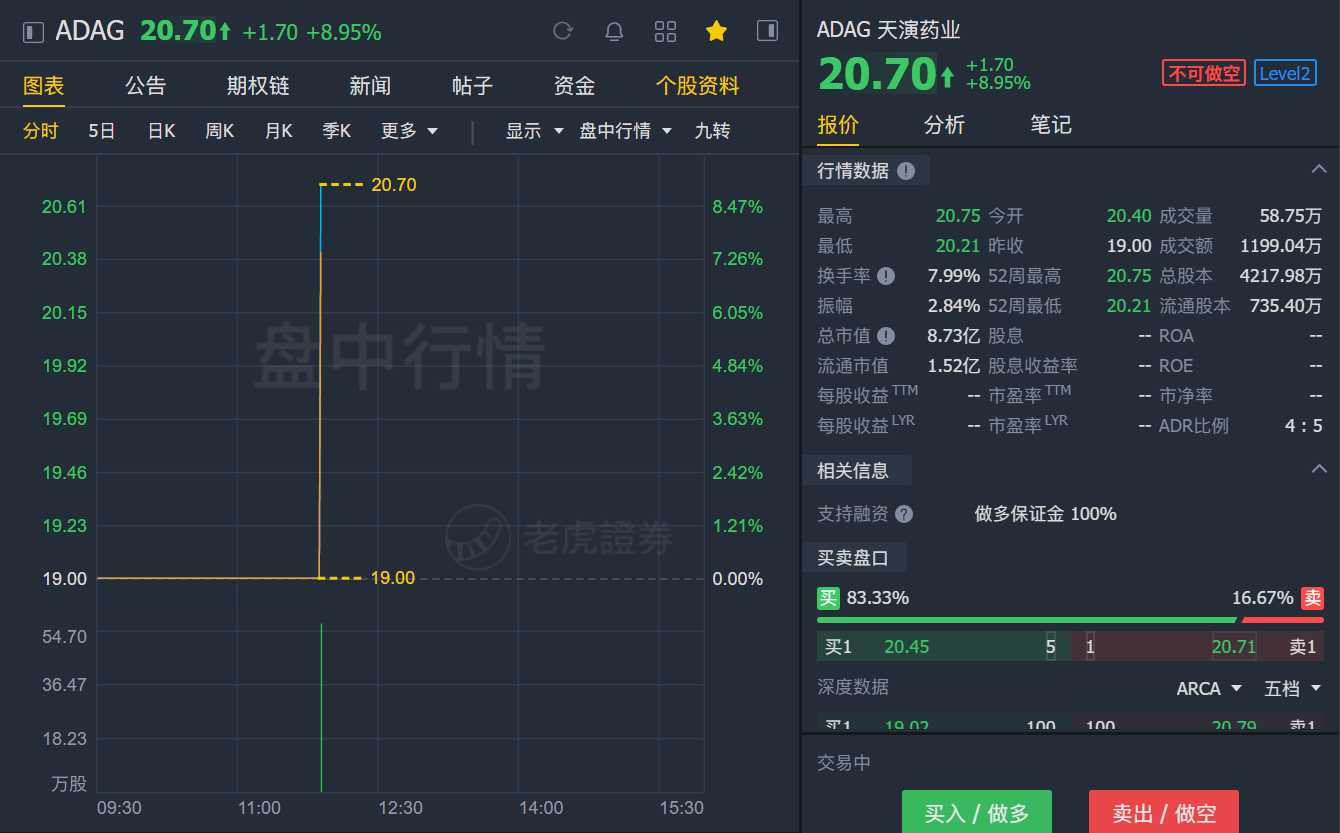The height and width of the screenshot is (833, 1340).
Task: Switch to the 期权链 tab
Action: pos(258,86)
